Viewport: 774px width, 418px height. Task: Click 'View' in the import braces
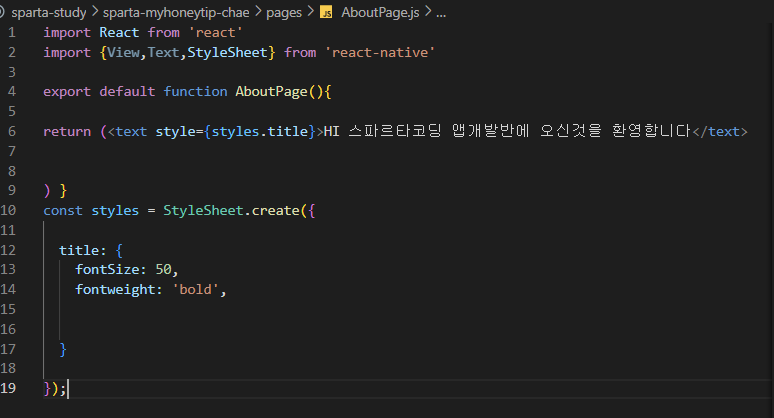pos(123,52)
